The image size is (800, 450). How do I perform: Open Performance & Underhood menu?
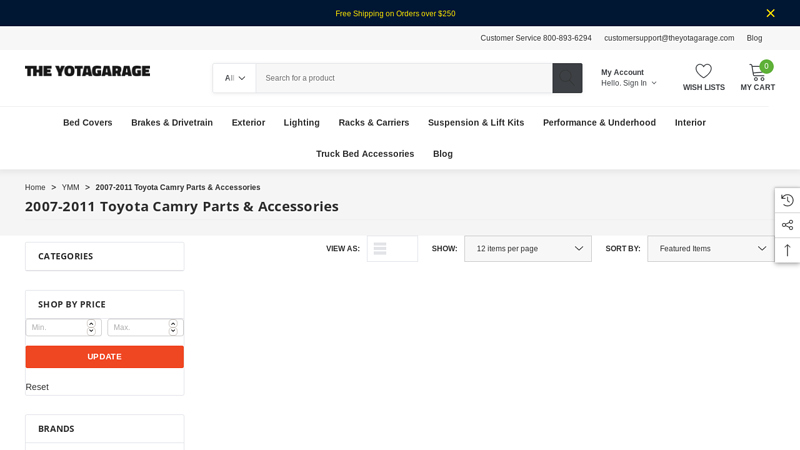[x=599, y=122]
